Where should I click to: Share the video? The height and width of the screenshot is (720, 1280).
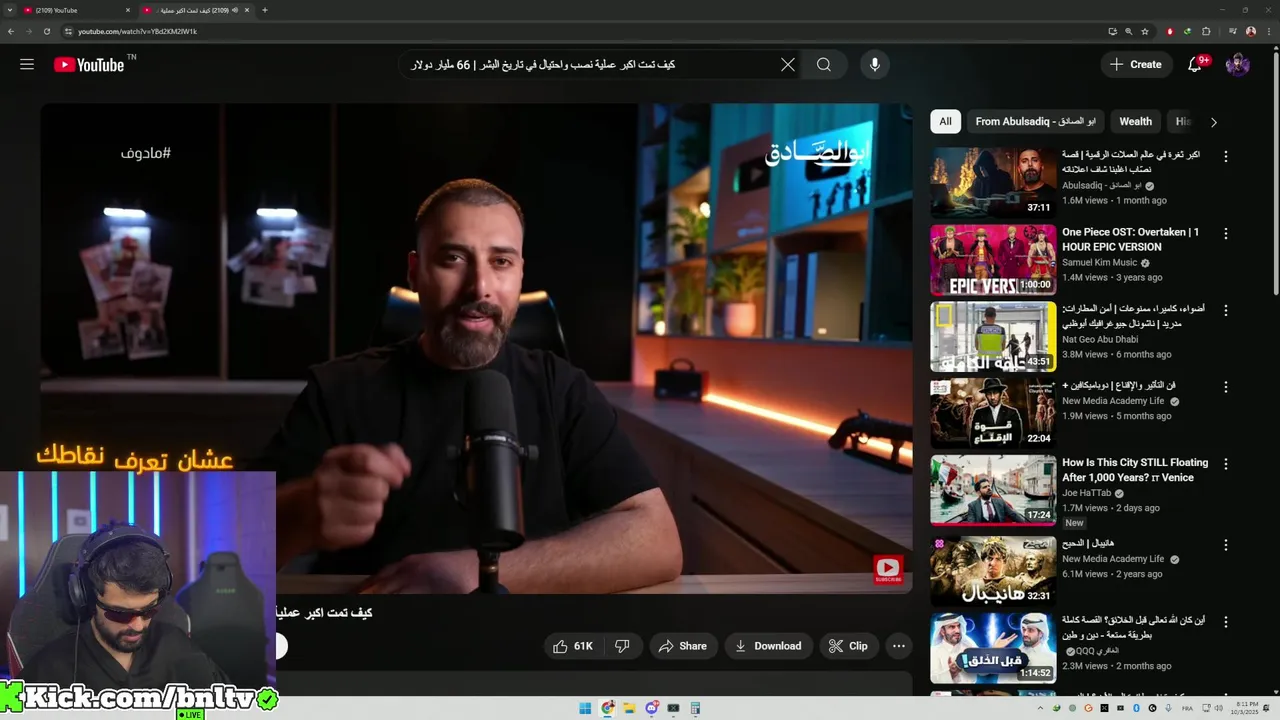click(x=682, y=646)
